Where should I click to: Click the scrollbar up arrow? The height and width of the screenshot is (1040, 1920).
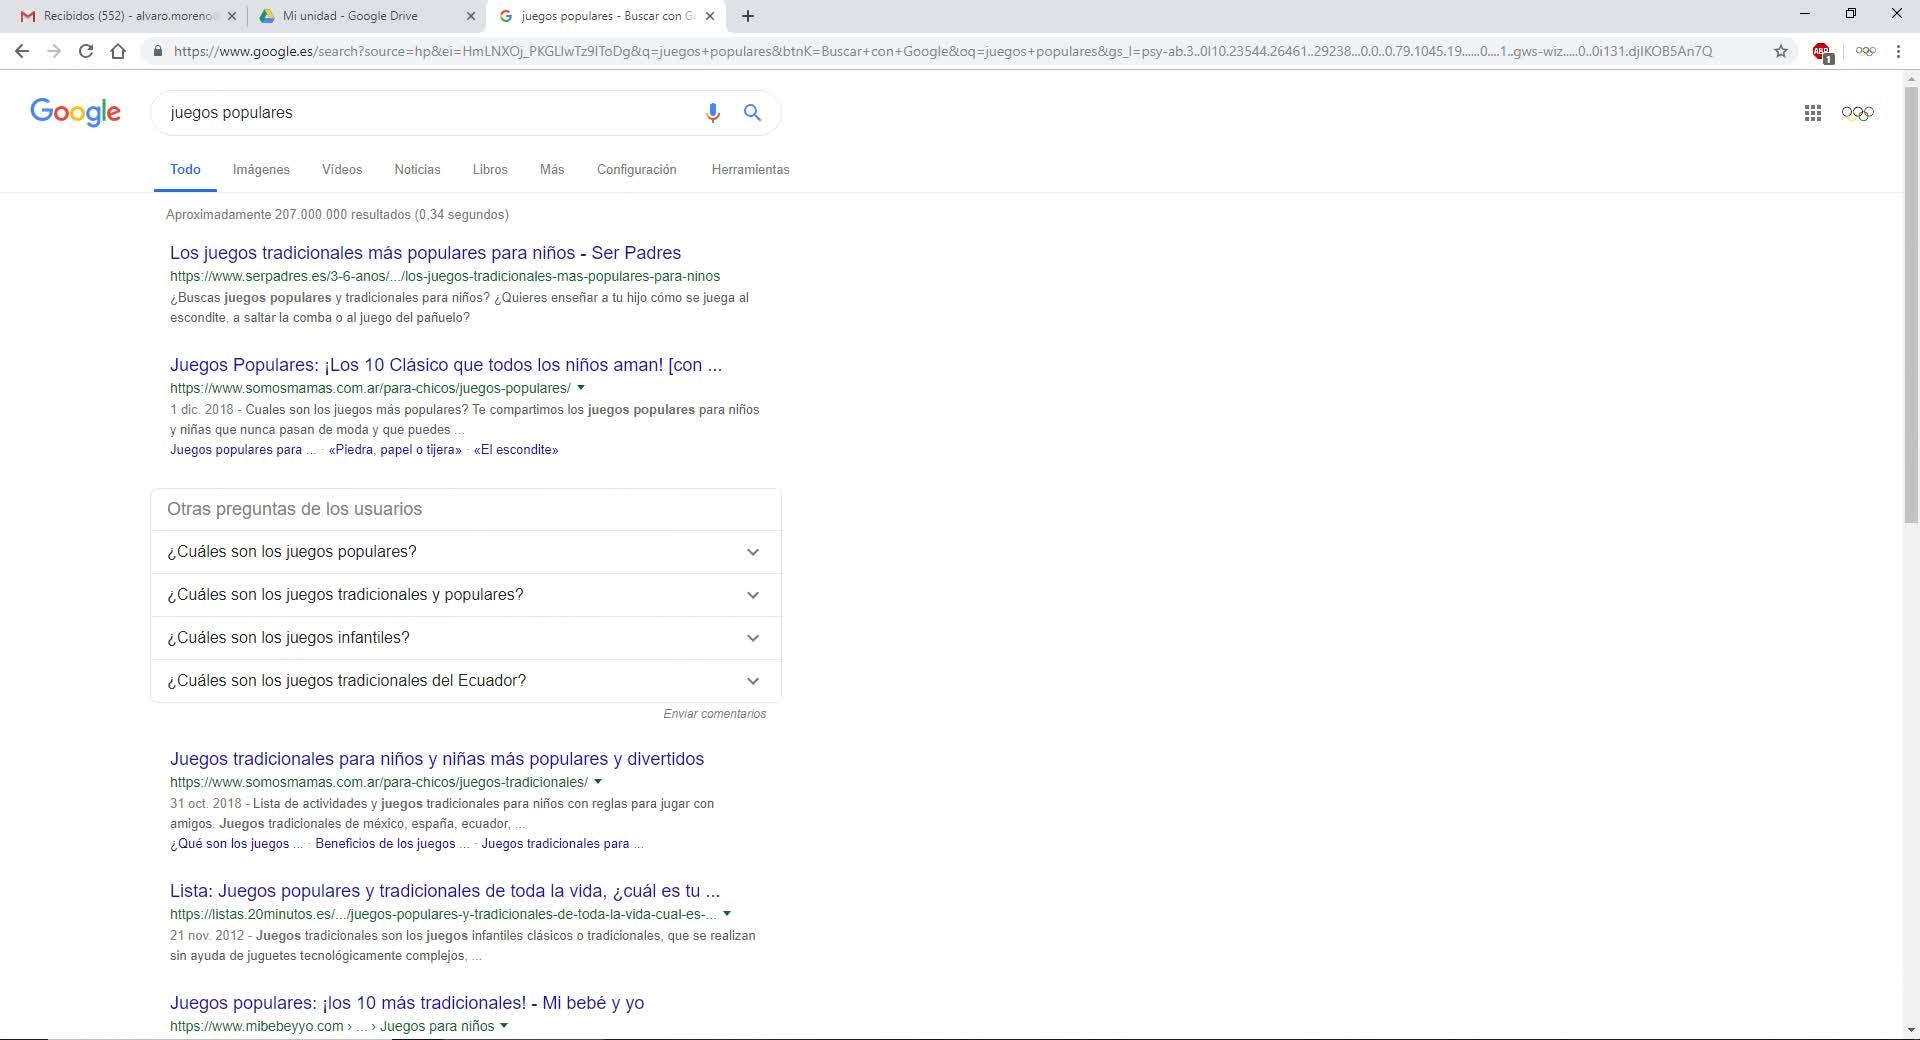[1911, 78]
